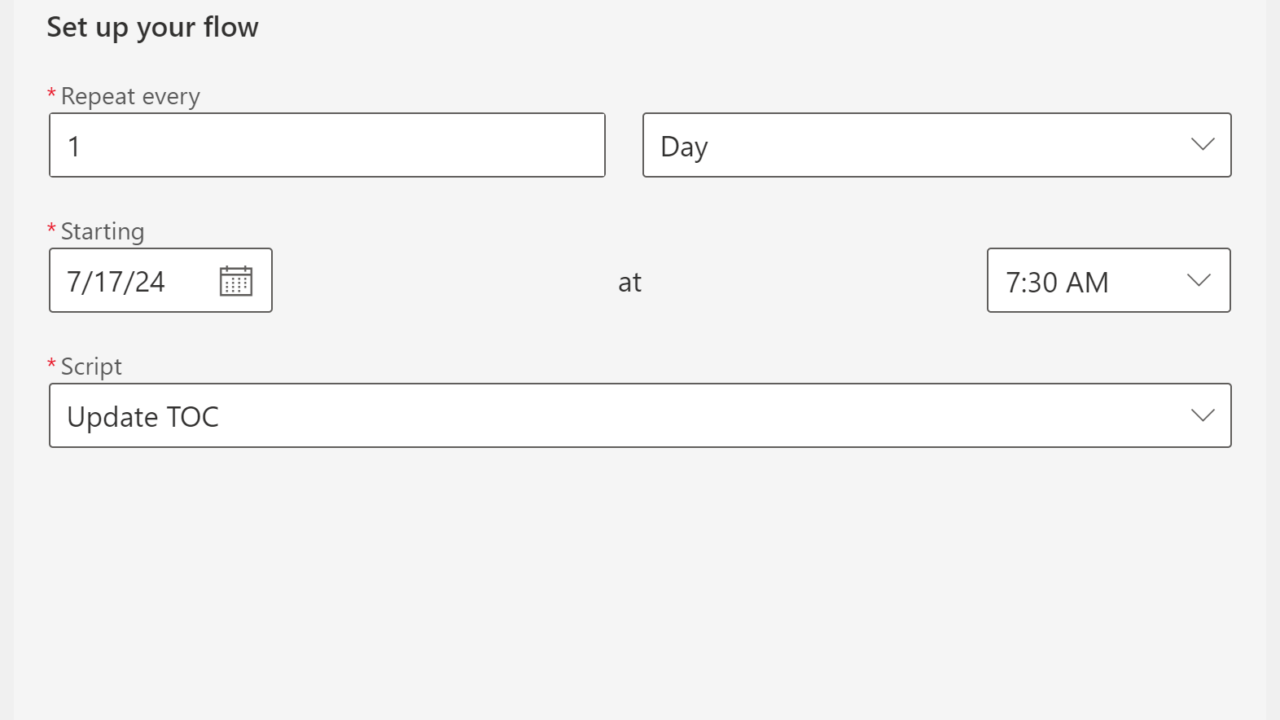Click the chevron in the Script dropdown

(x=1202, y=416)
